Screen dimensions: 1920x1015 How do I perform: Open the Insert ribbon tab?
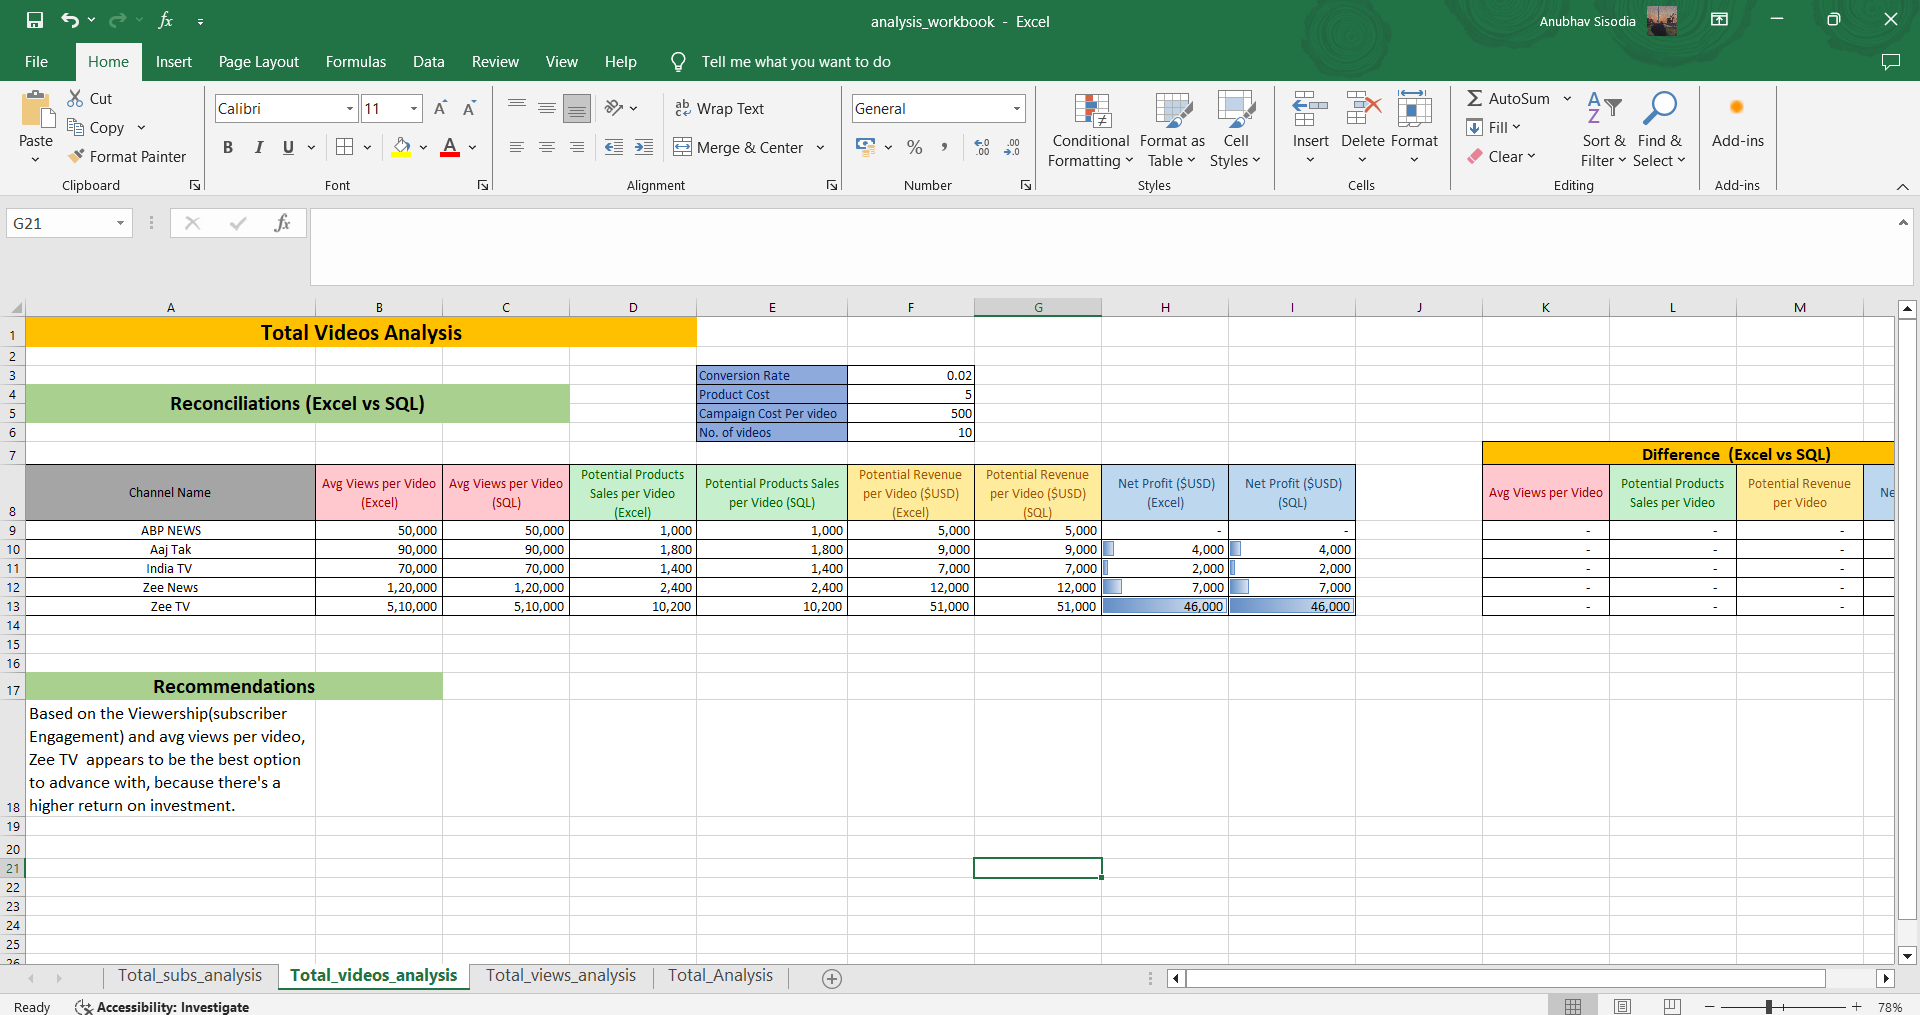pyautogui.click(x=174, y=62)
